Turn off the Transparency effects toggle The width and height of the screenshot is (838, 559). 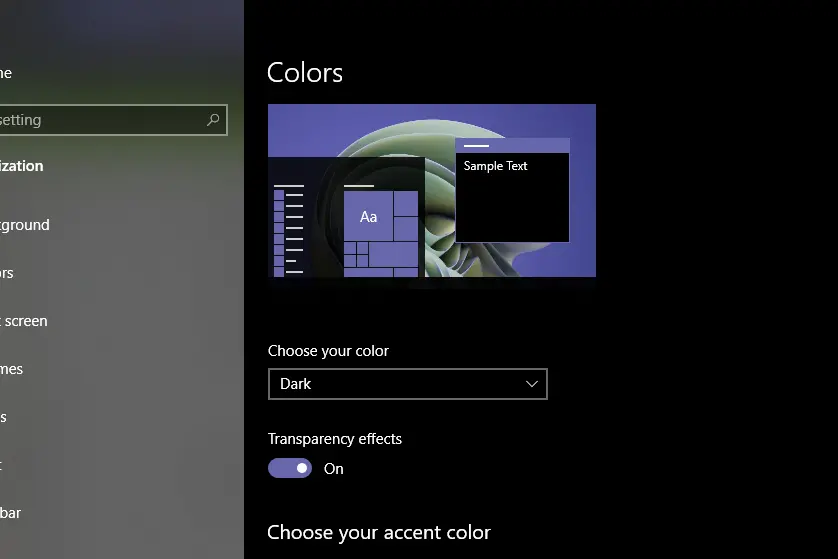290,468
